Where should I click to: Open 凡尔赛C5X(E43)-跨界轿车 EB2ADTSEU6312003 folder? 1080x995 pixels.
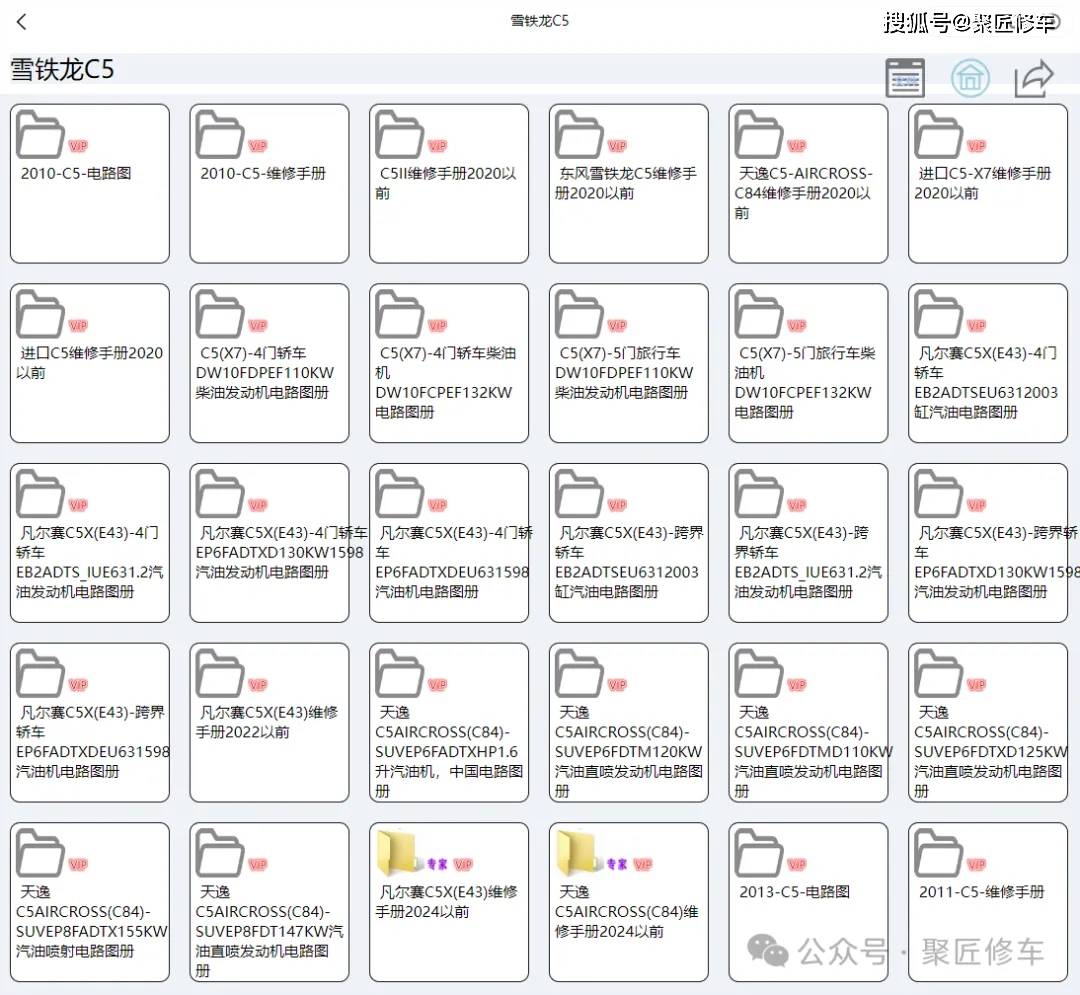pyautogui.click(x=629, y=543)
